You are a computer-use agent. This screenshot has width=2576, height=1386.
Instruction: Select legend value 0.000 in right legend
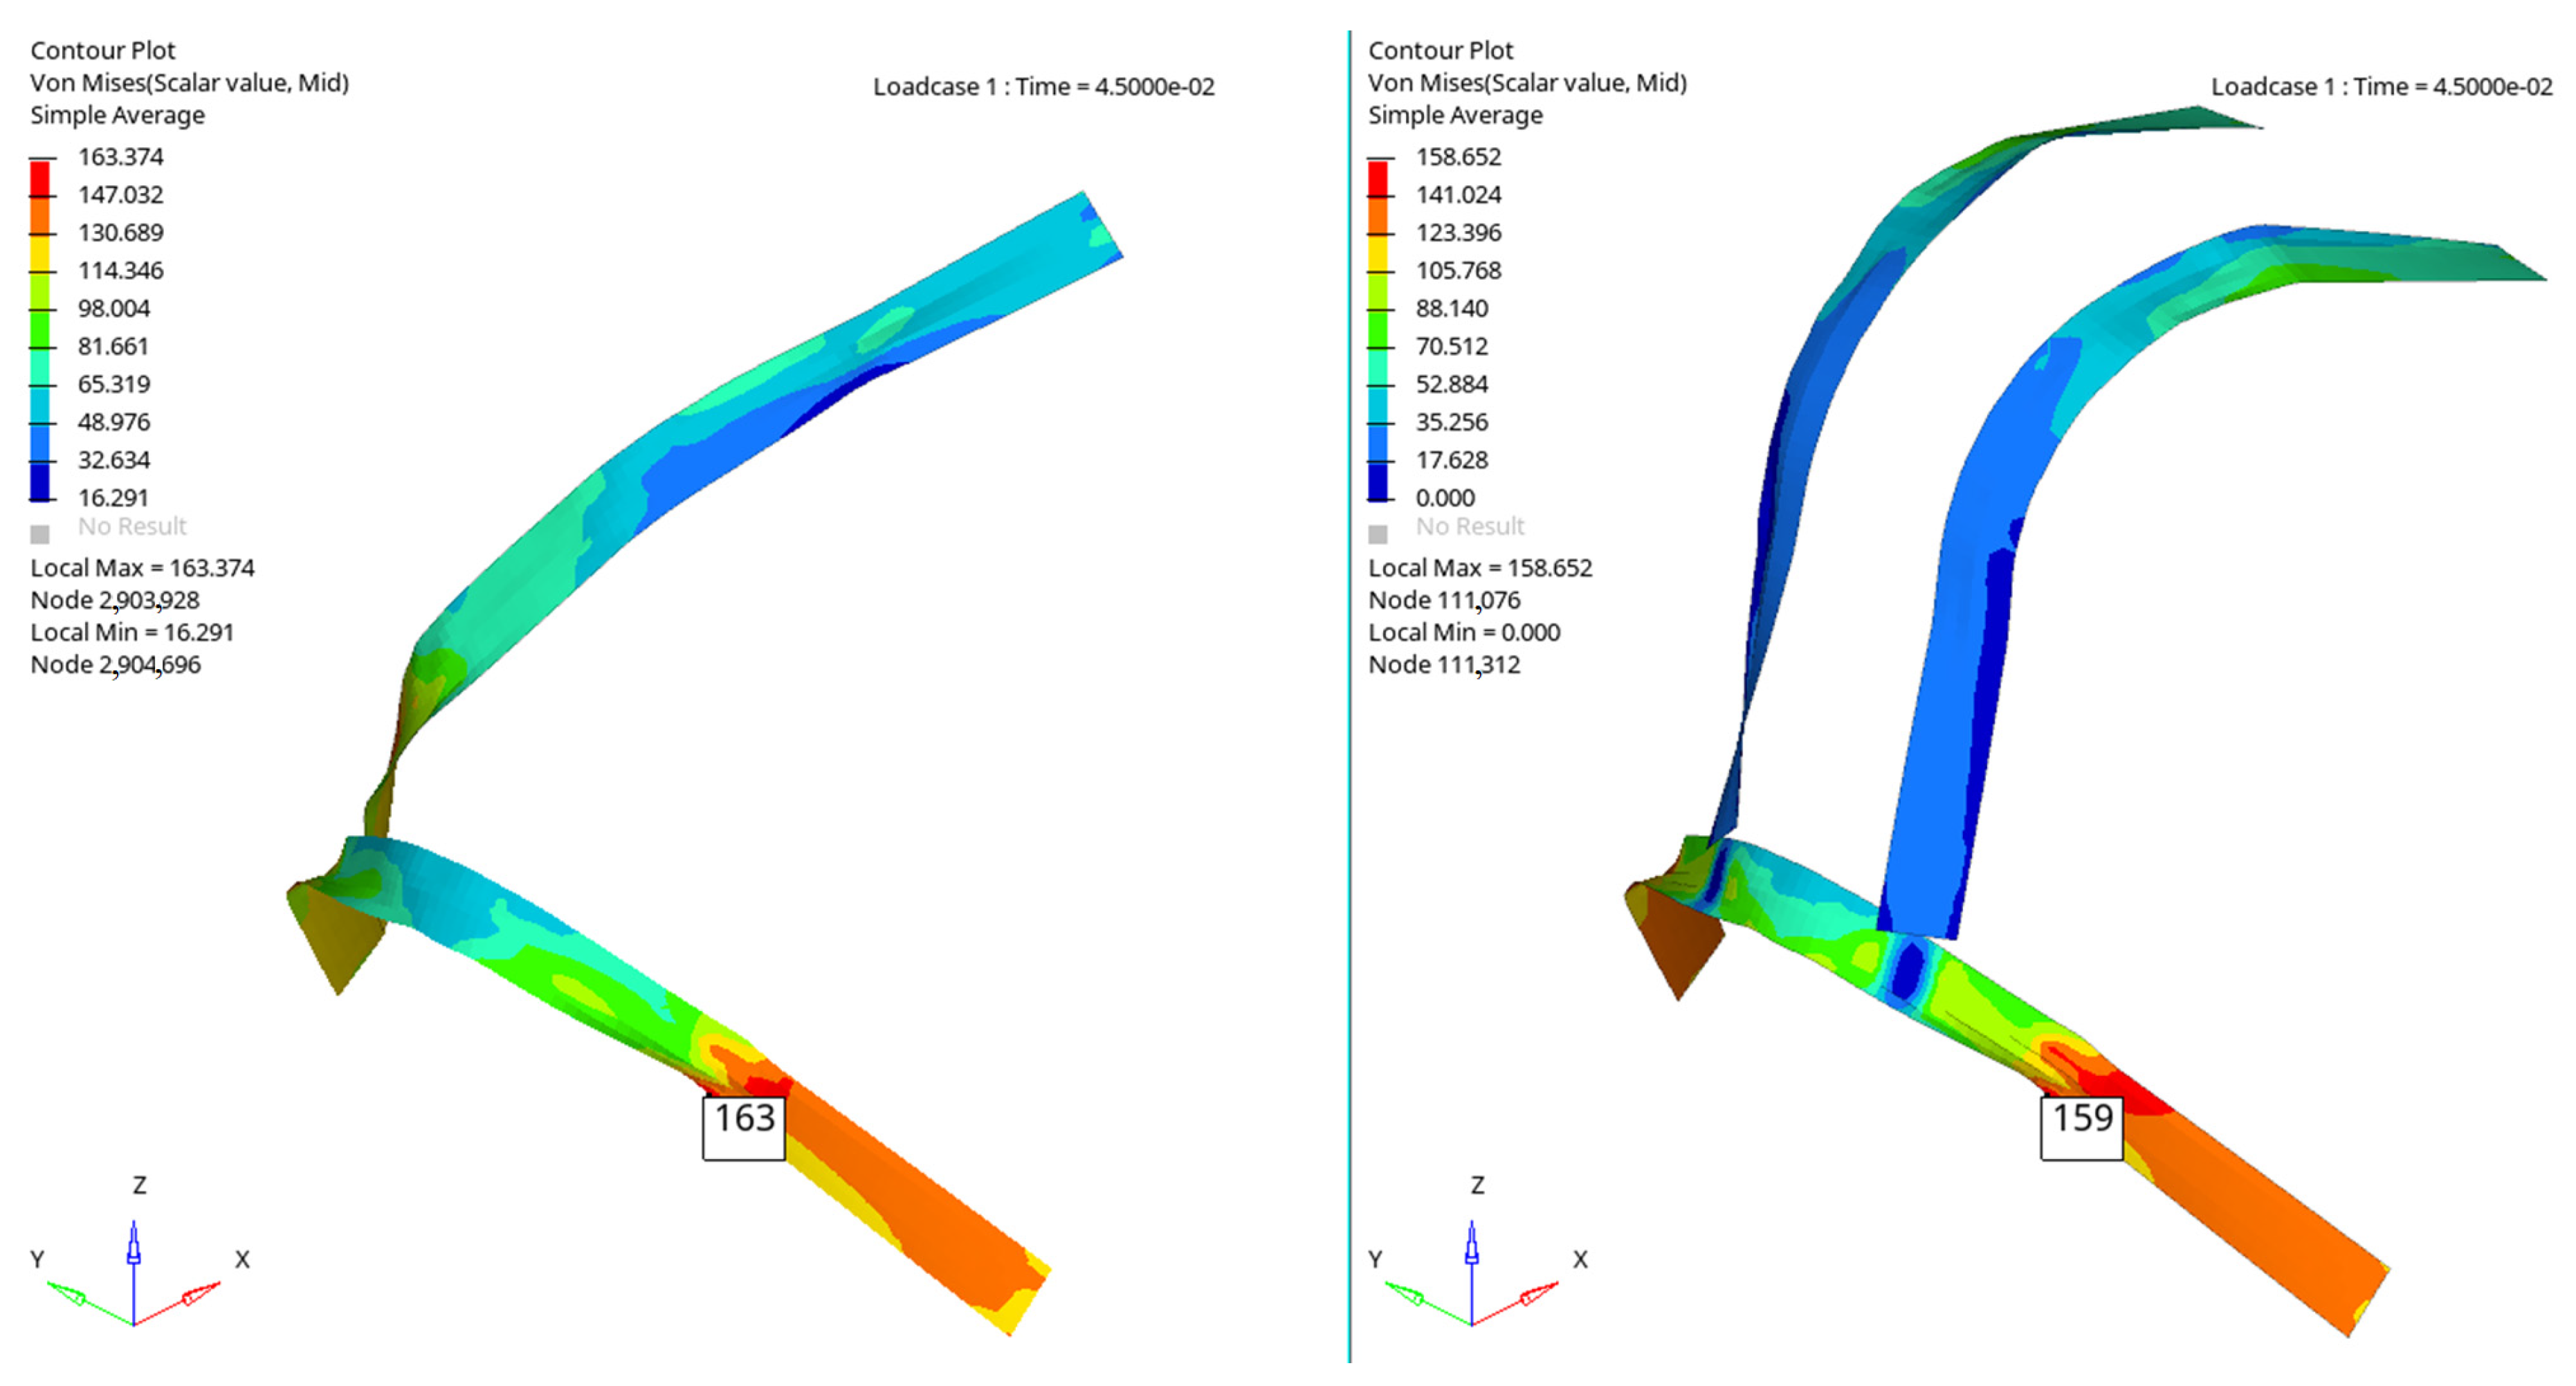[1445, 498]
